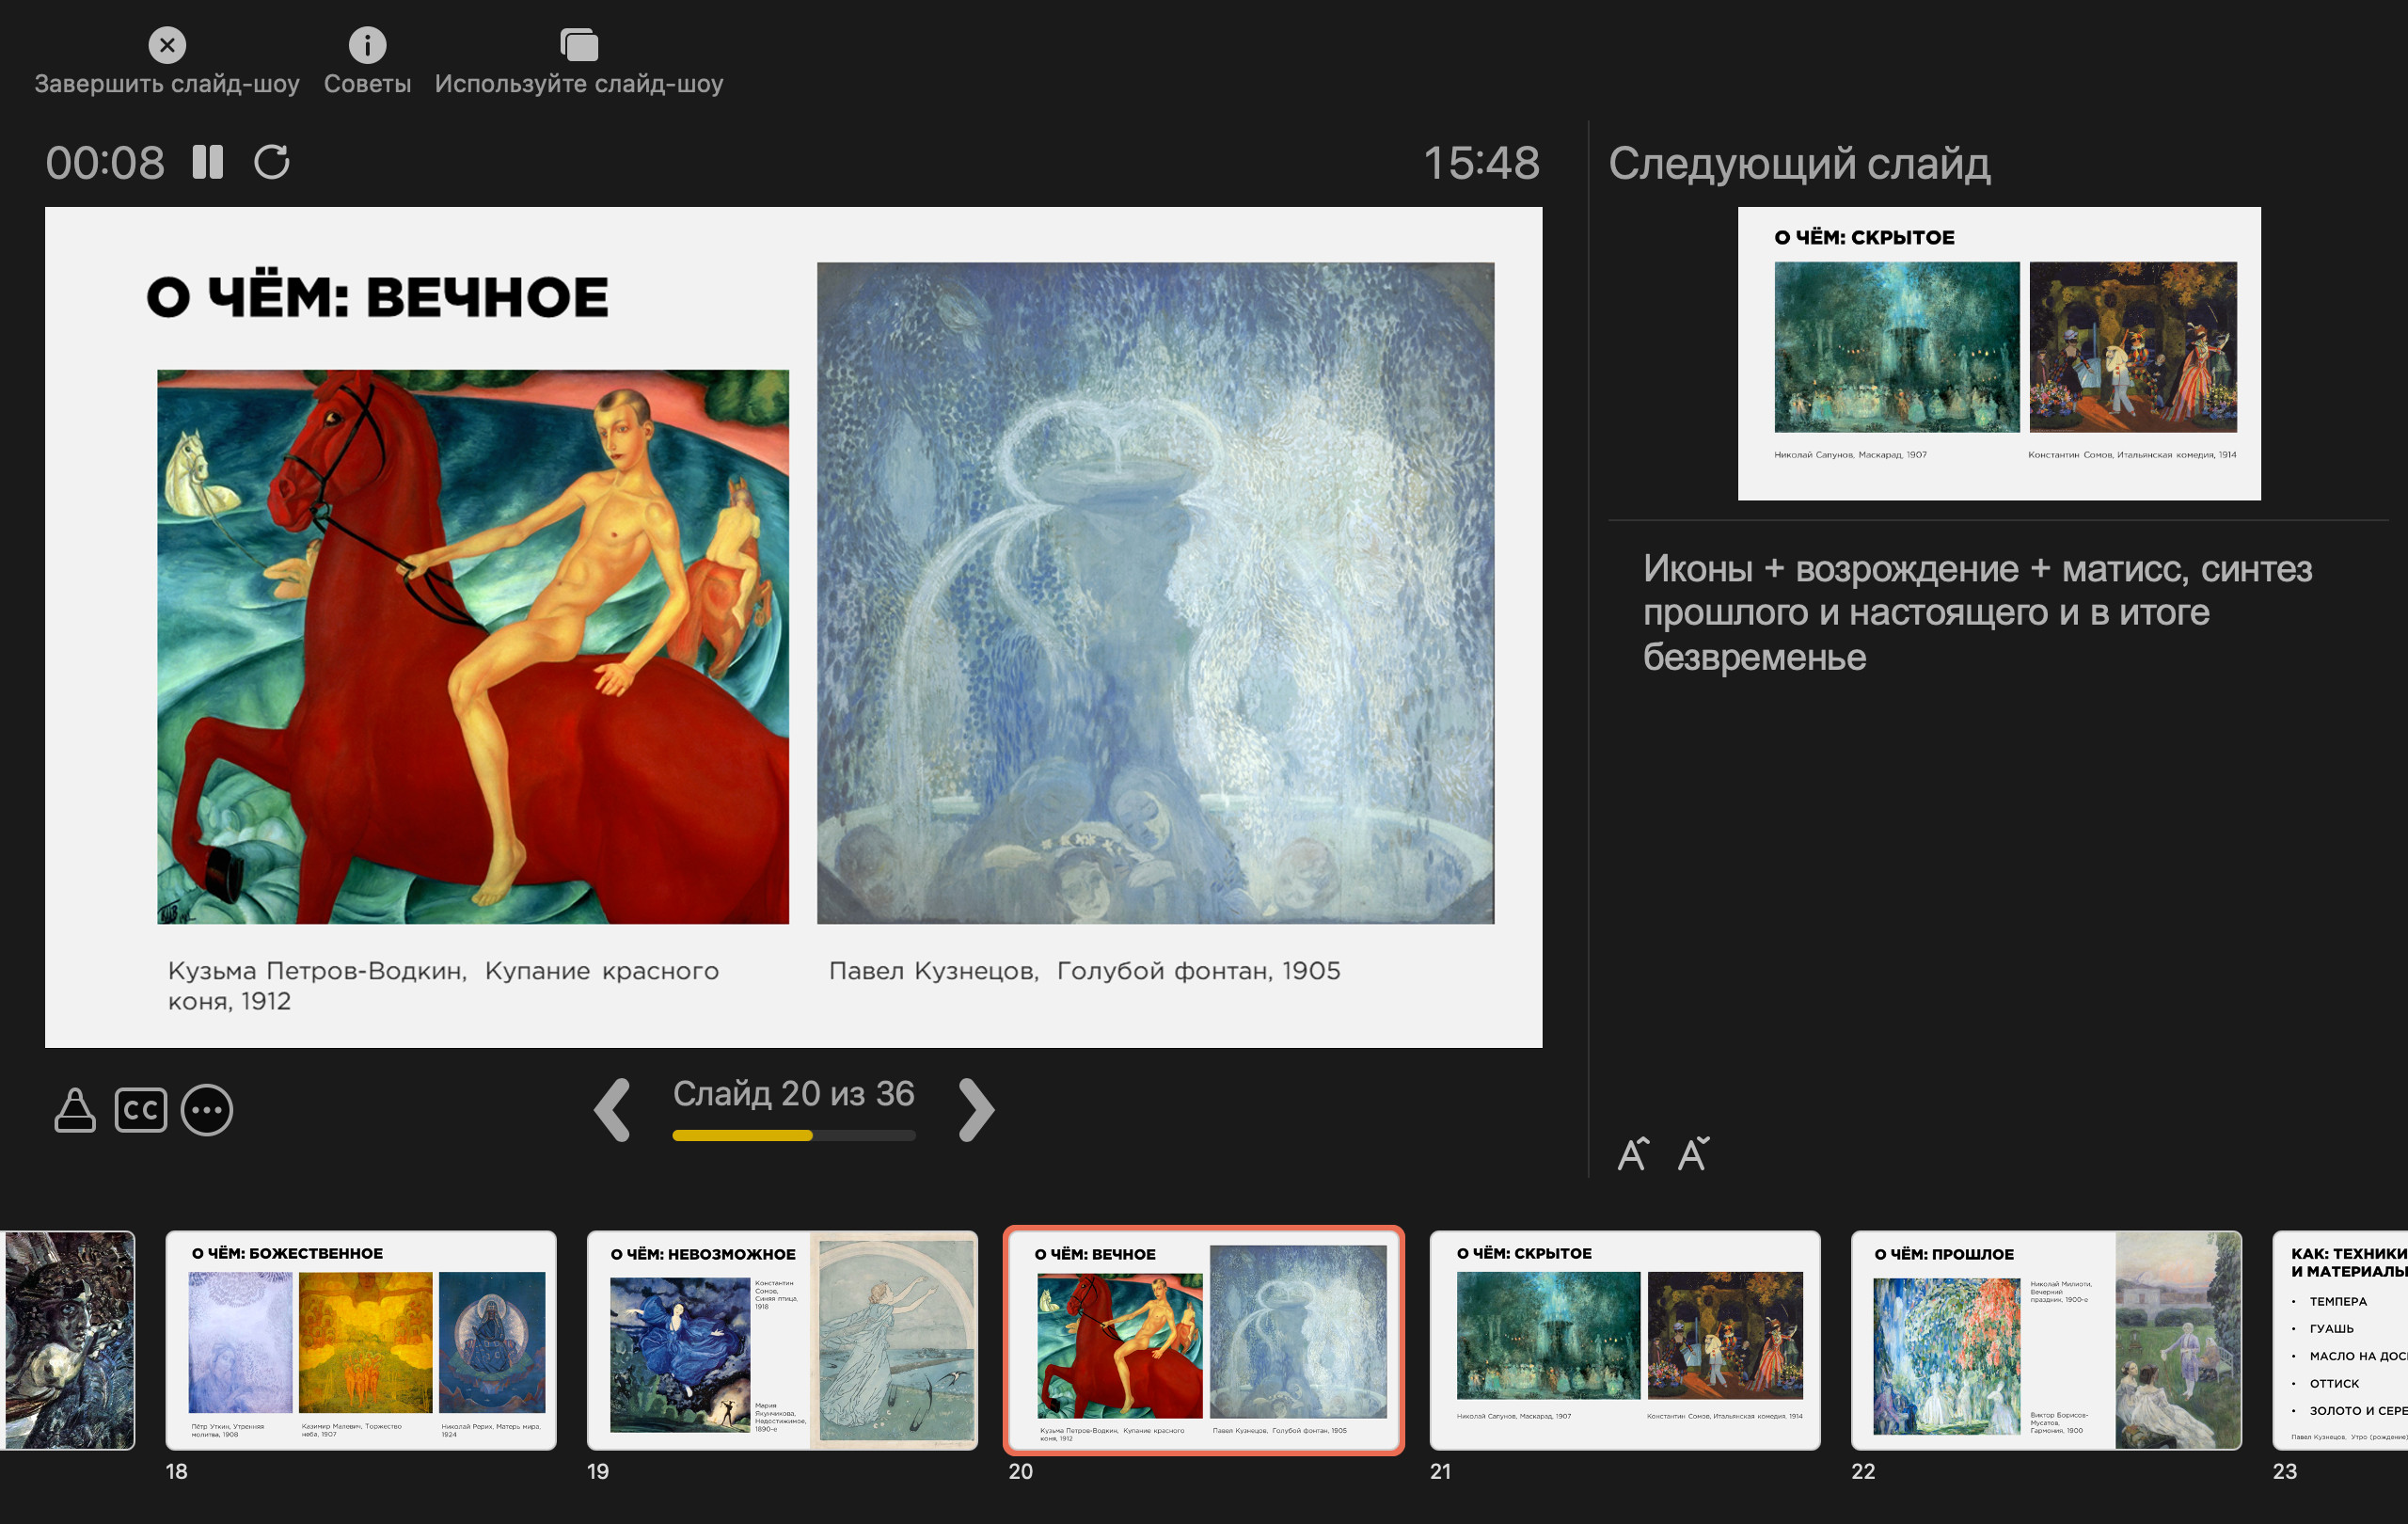The image size is (2408, 1524).
Task: Click the Используйте слайд-шоу label
Action: 579,84
